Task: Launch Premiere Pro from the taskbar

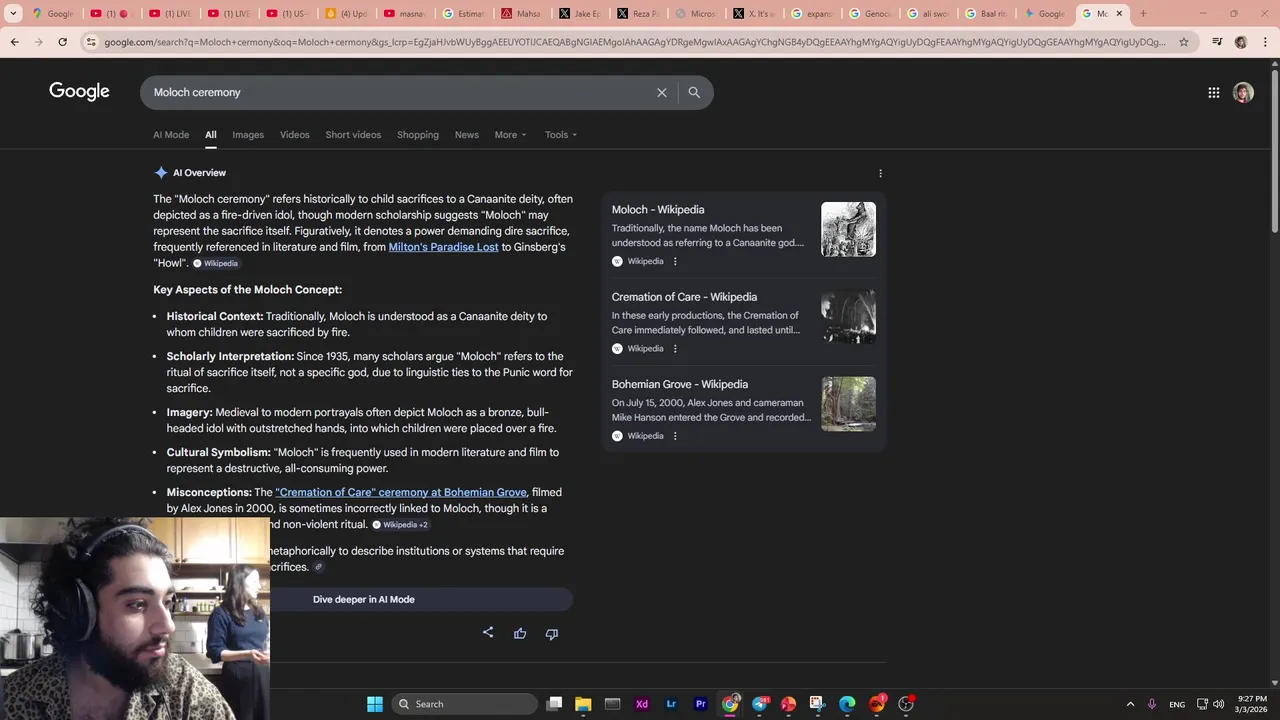Action: click(x=701, y=704)
